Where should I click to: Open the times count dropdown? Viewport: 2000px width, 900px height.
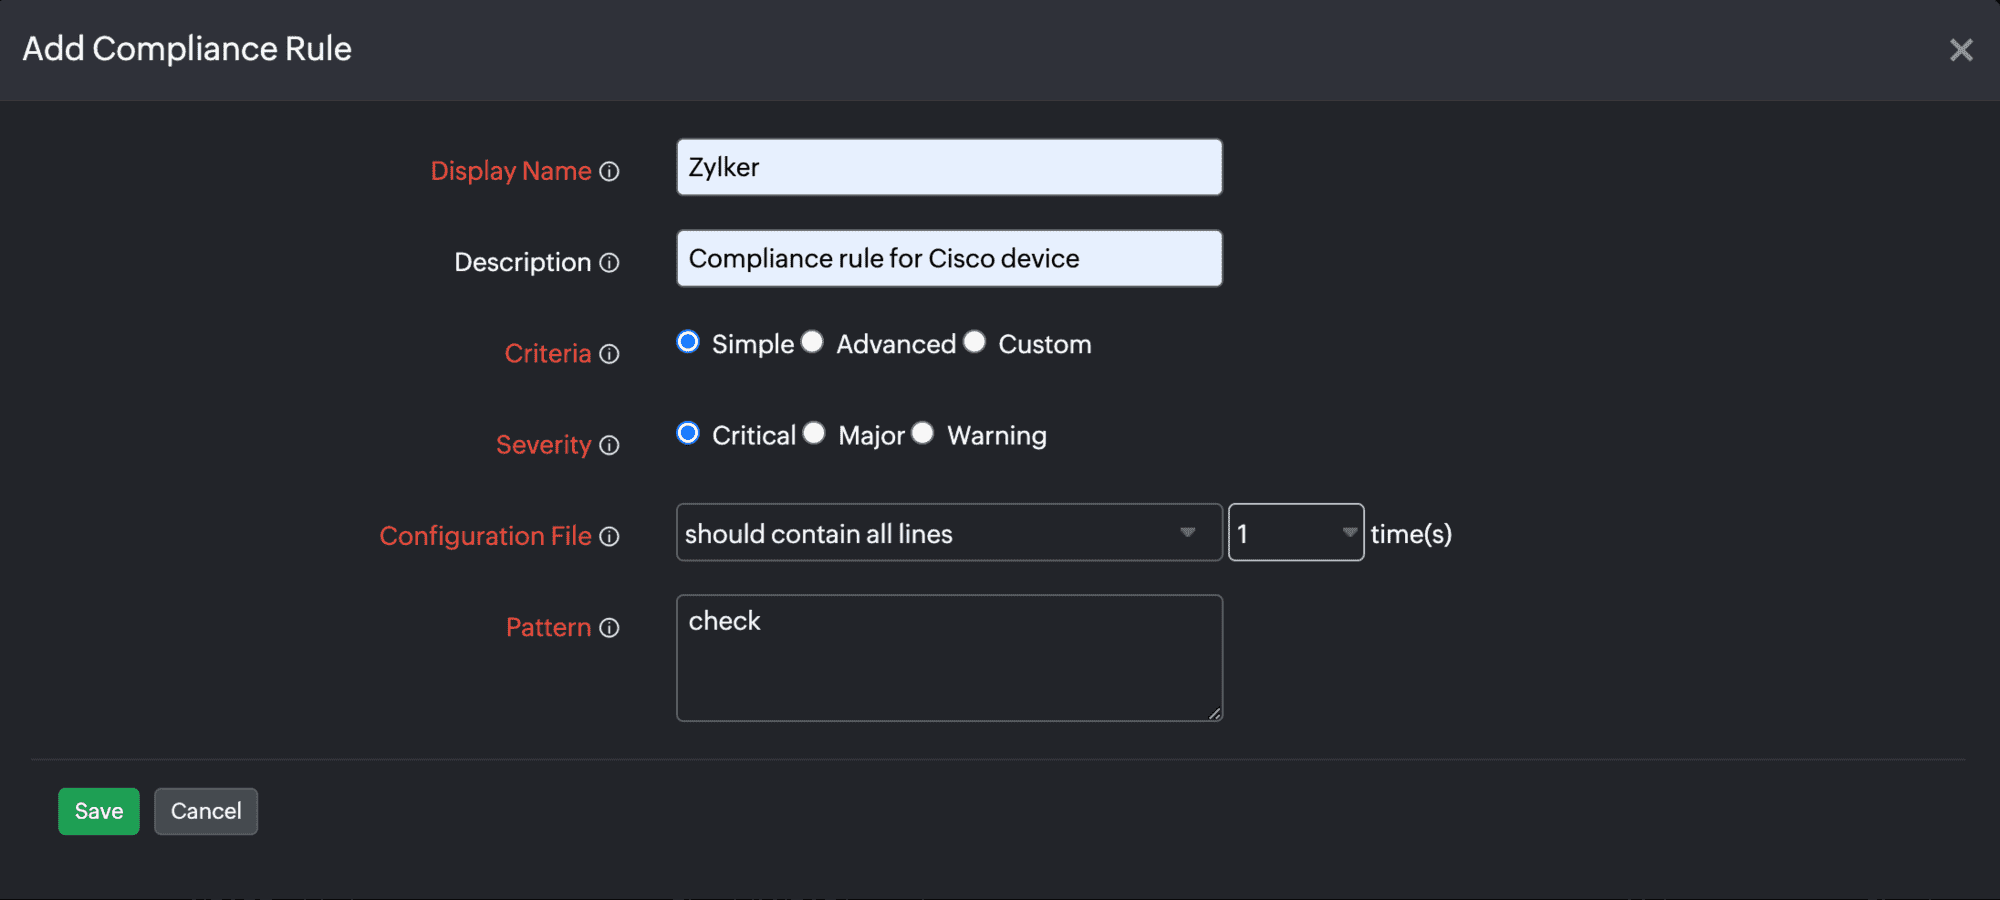click(1295, 533)
